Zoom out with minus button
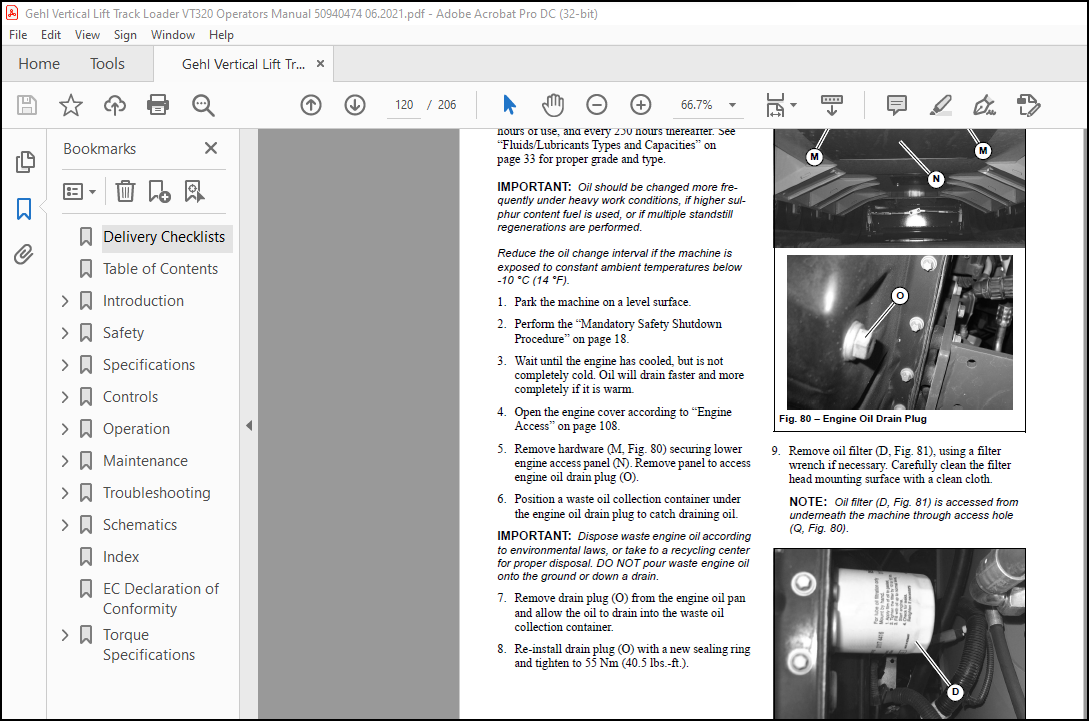The width and height of the screenshot is (1089, 721). click(x=597, y=105)
